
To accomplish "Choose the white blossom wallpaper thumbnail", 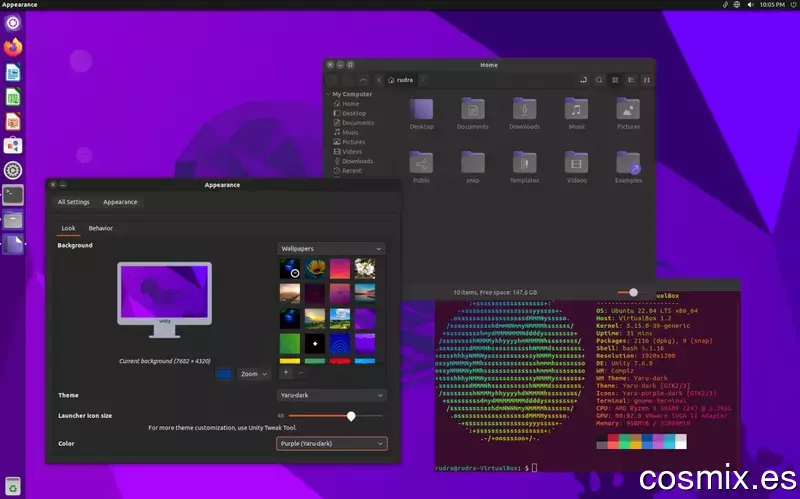I will [365, 268].
